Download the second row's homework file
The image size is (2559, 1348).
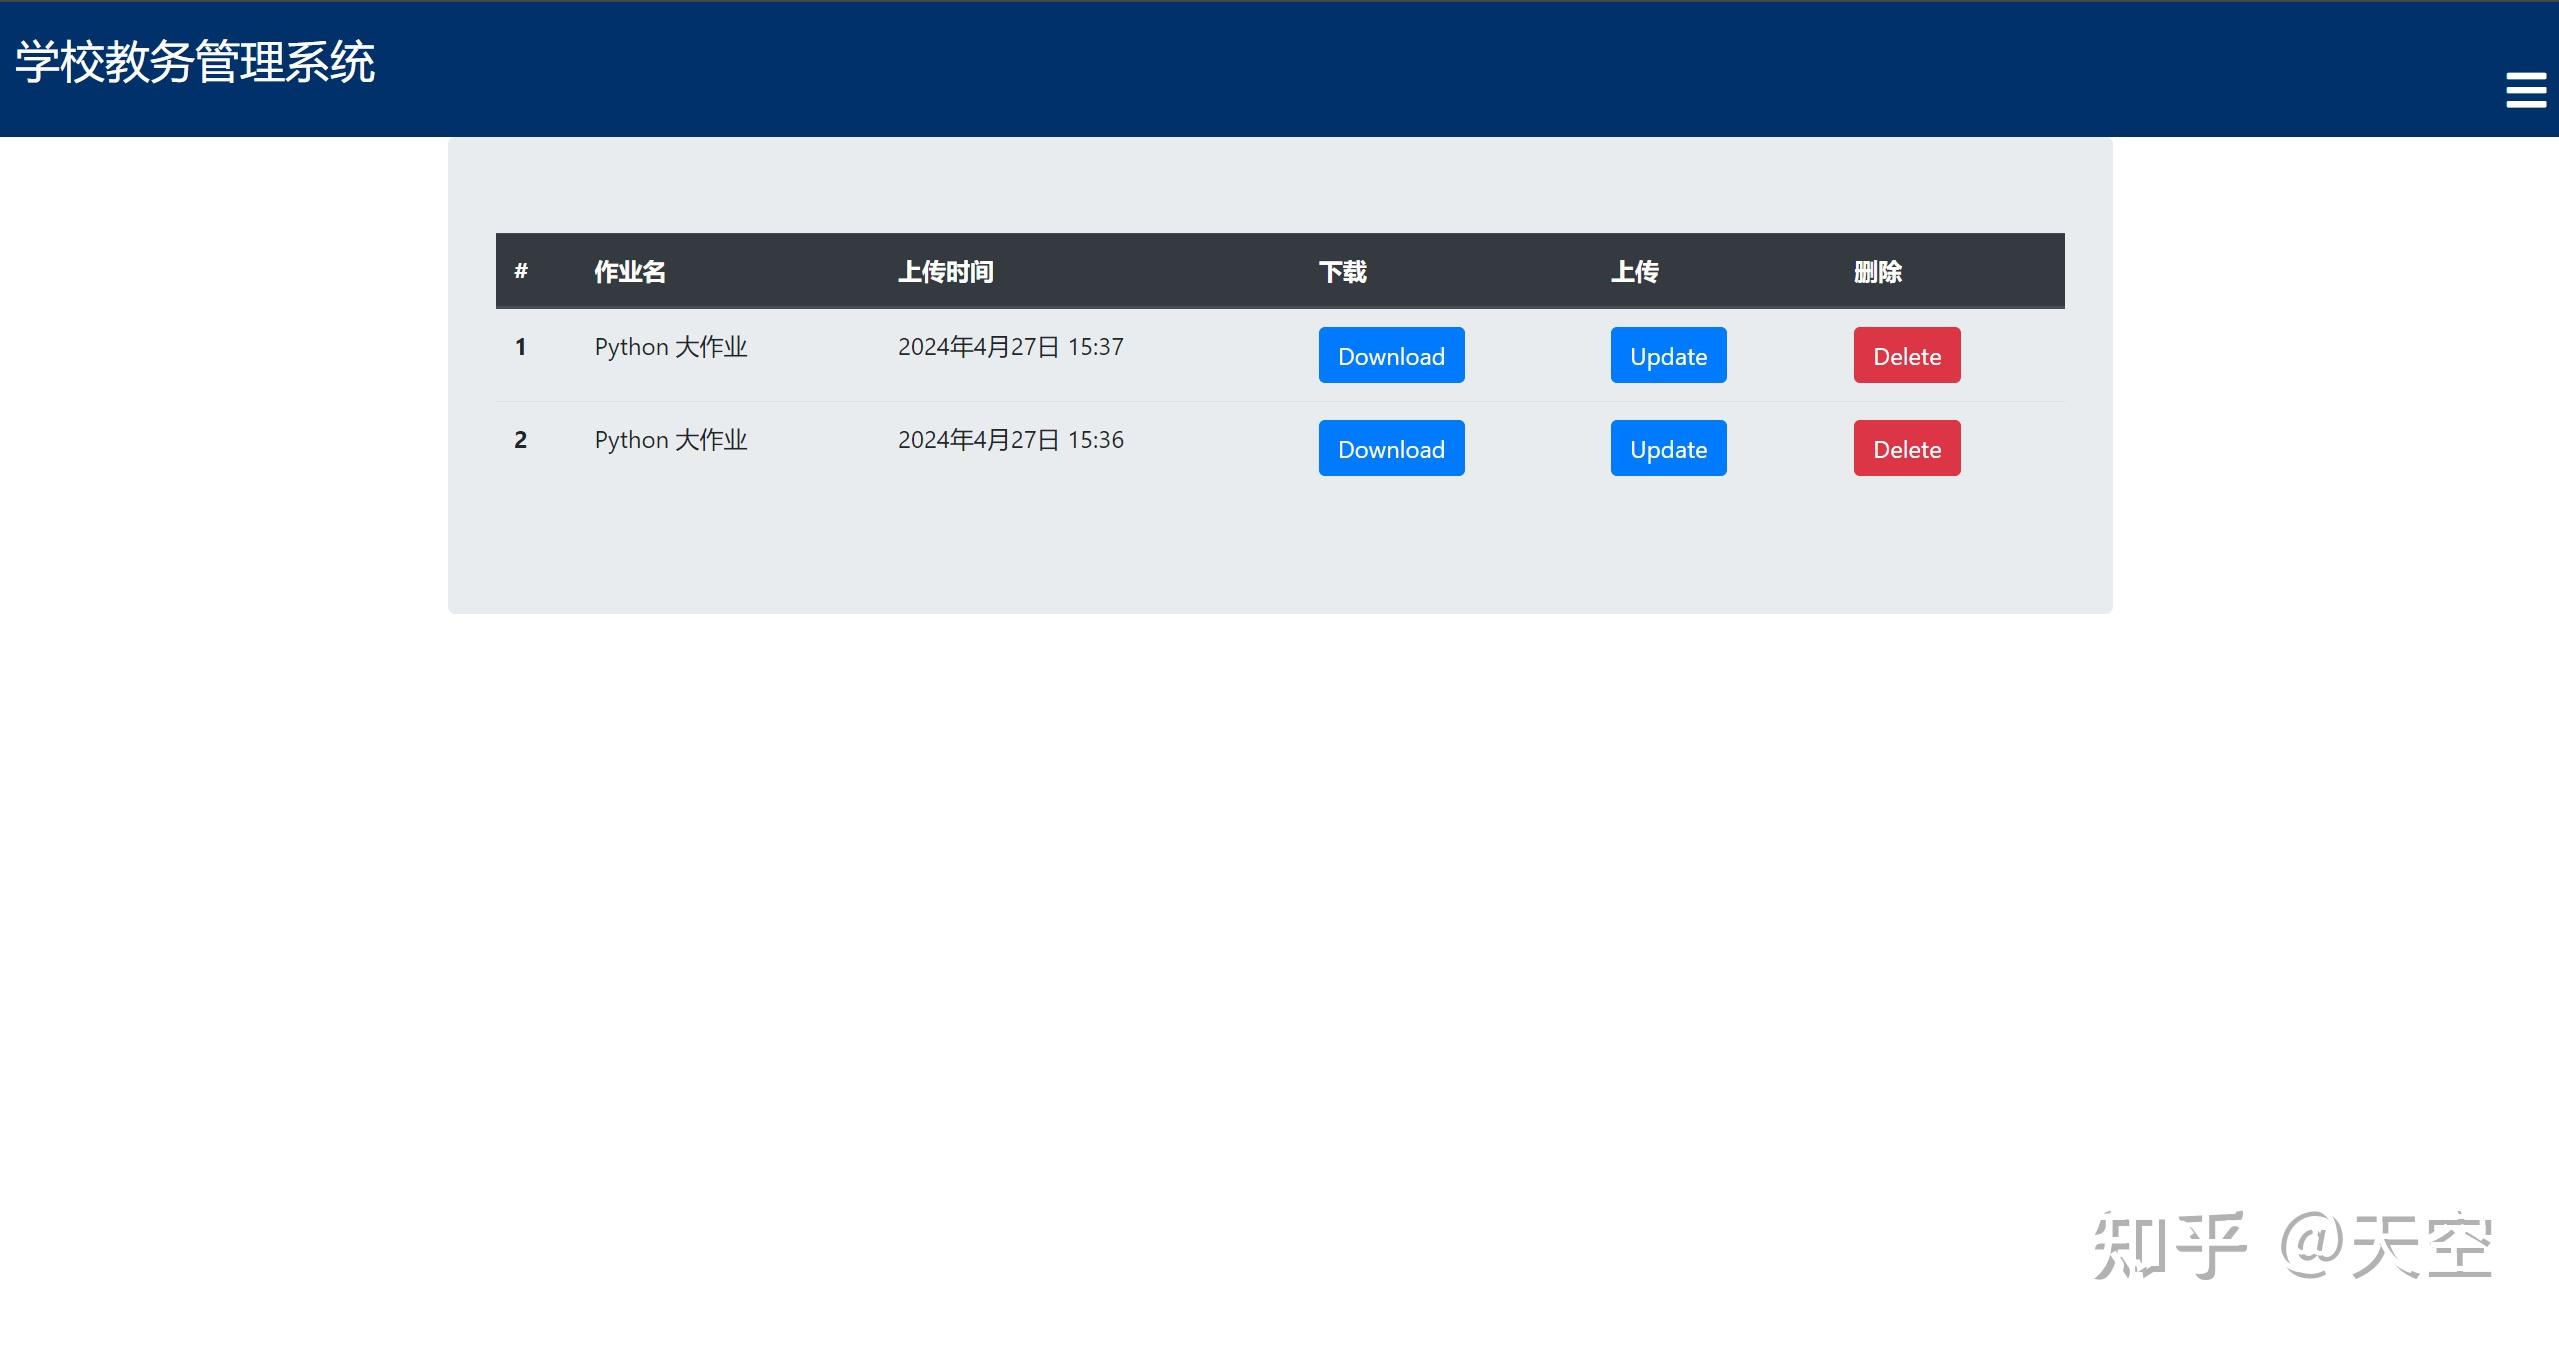(1390, 448)
